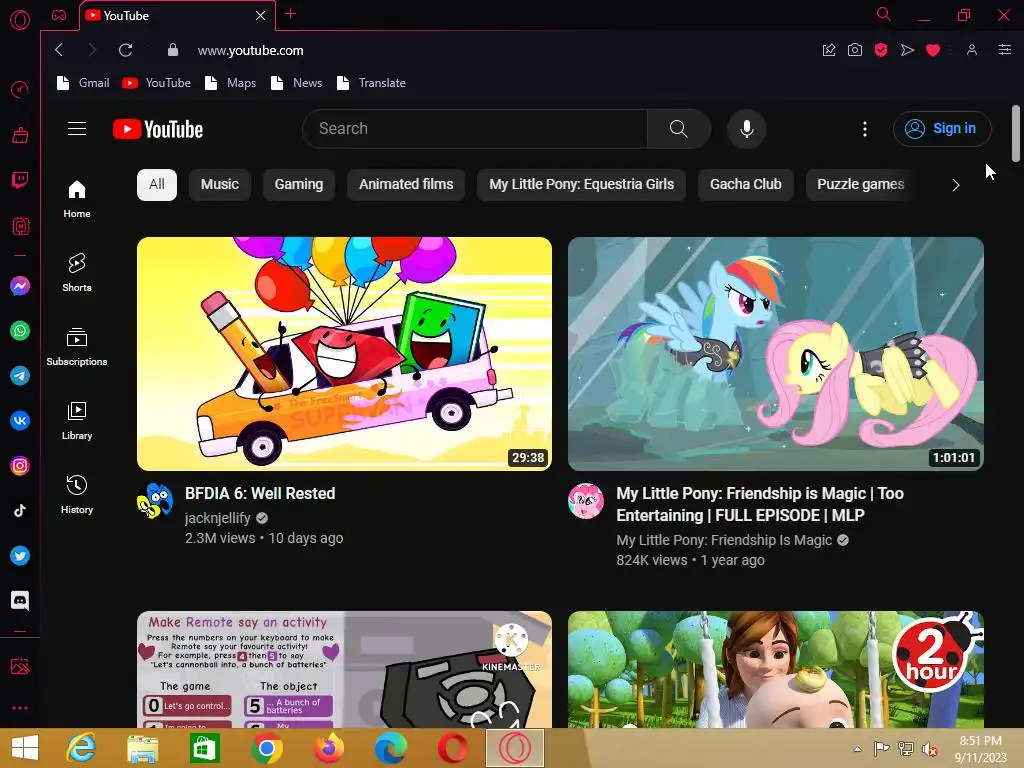Play Rainbow Dash and Fluttershy thumbnail
This screenshot has width=1024, height=768.
(x=776, y=353)
